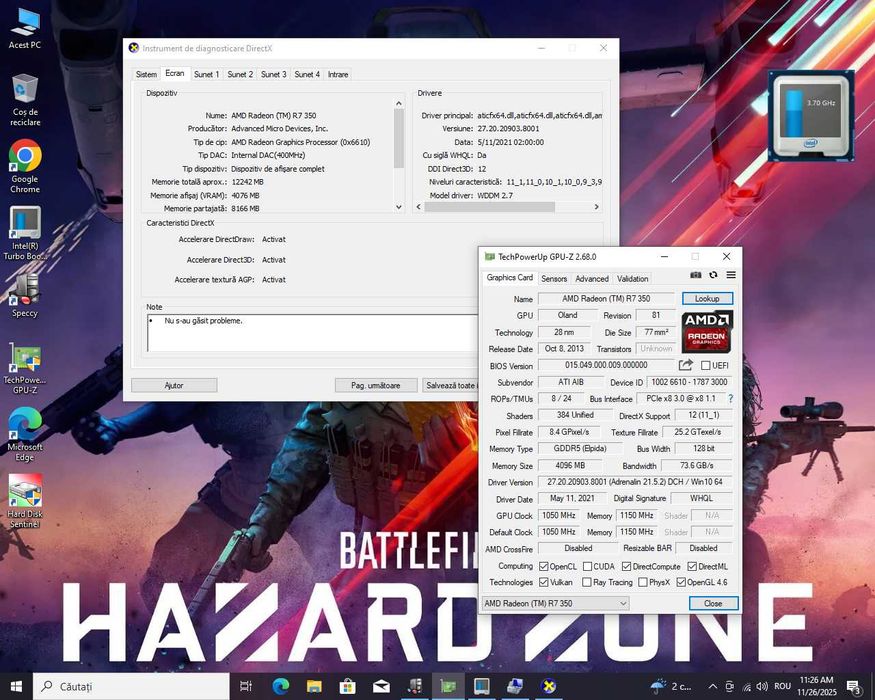Image resolution: width=875 pixels, height=700 pixels.
Task: Toggle the UEFI checkbox
Action: tap(705, 365)
